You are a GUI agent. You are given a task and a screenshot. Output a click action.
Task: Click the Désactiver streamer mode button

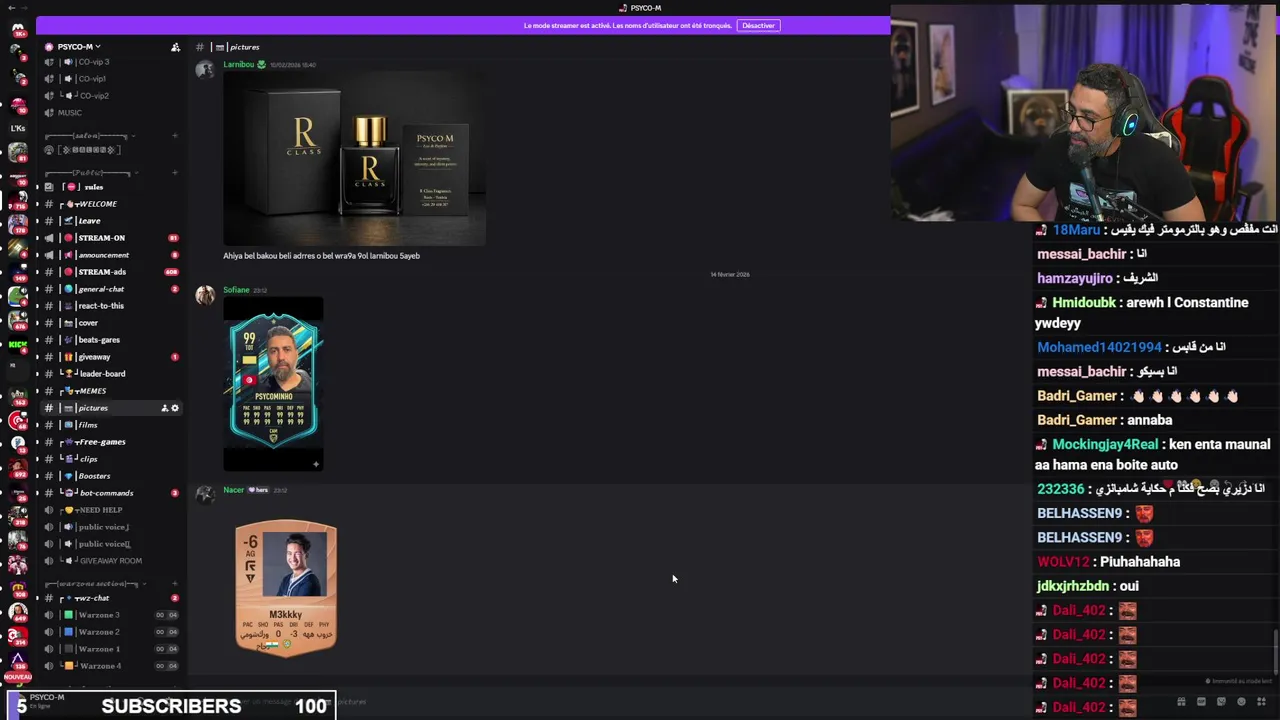(x=758, y=26)
